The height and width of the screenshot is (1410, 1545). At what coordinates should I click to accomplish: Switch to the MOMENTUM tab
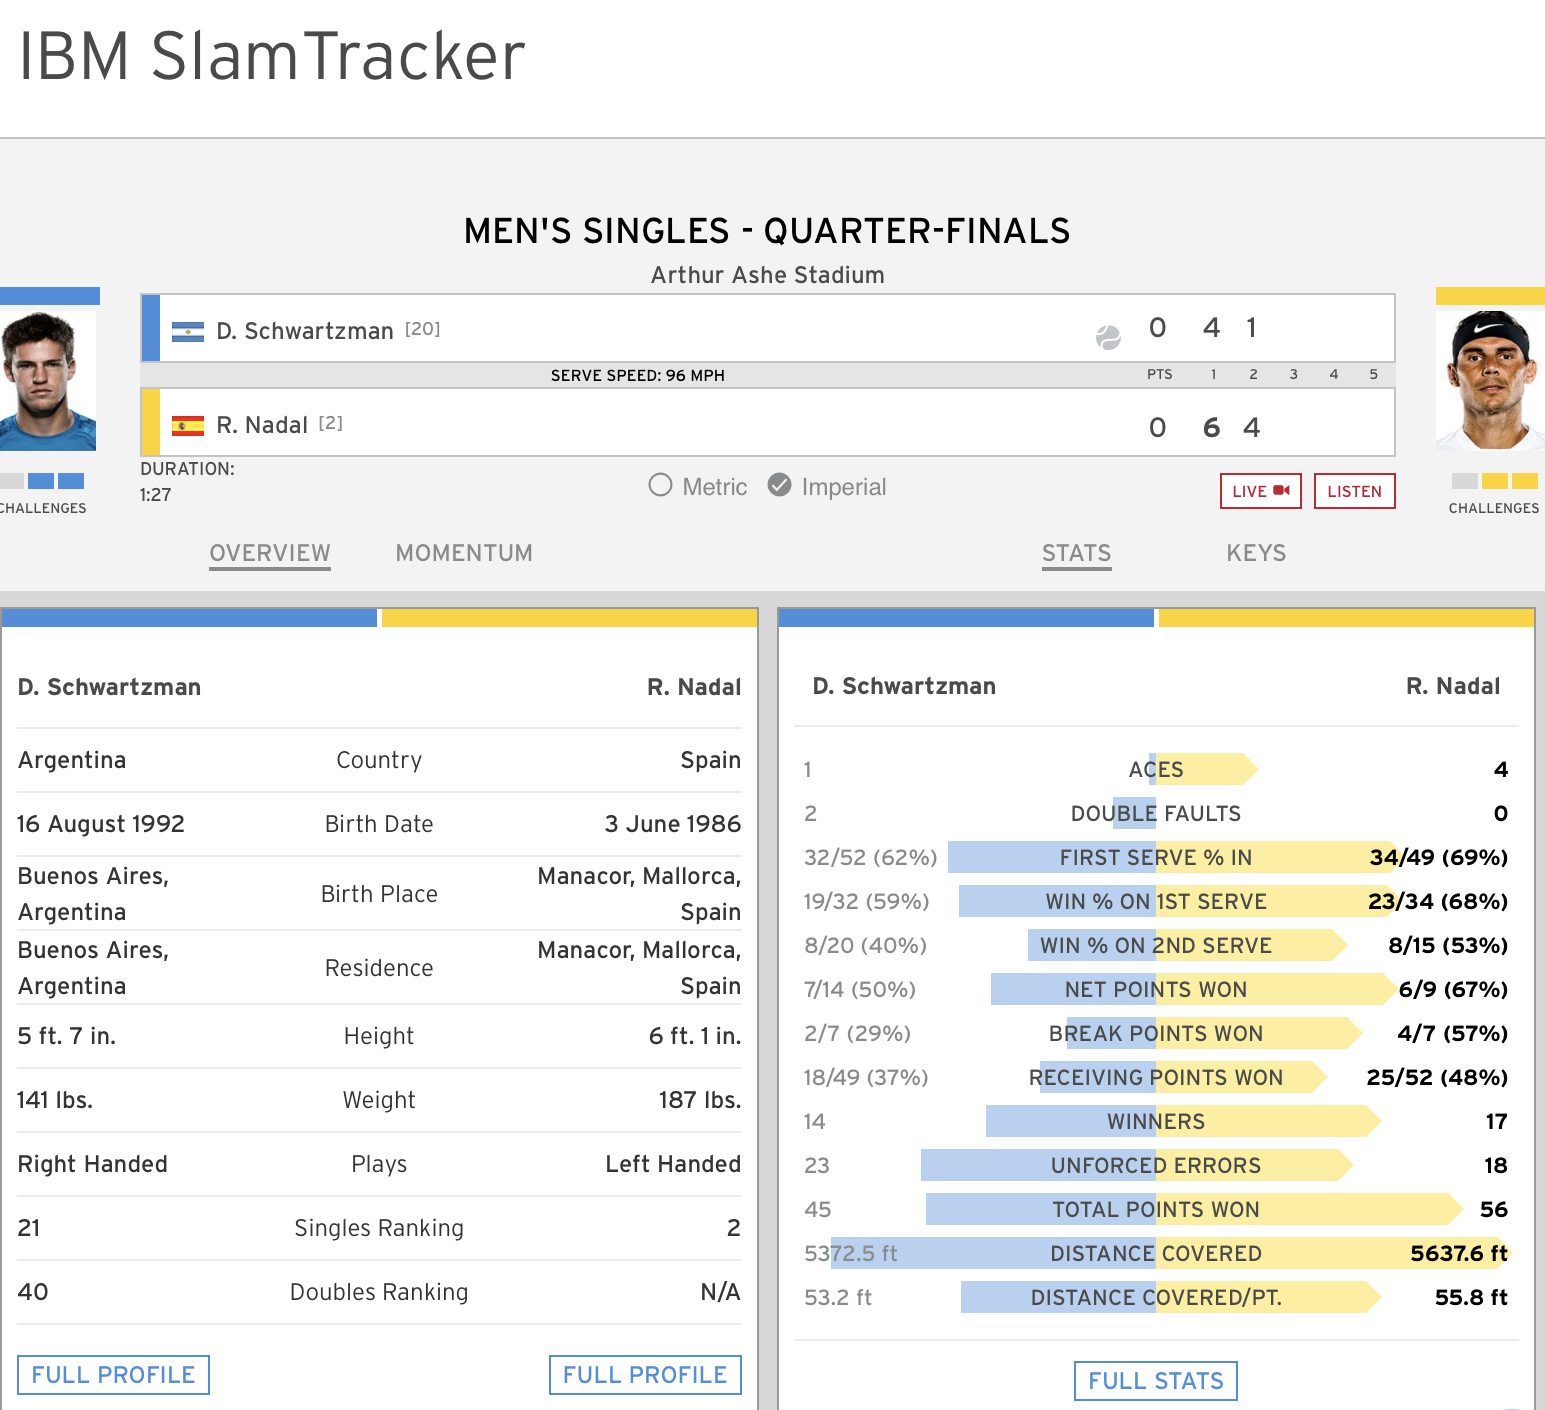[464, 553]
